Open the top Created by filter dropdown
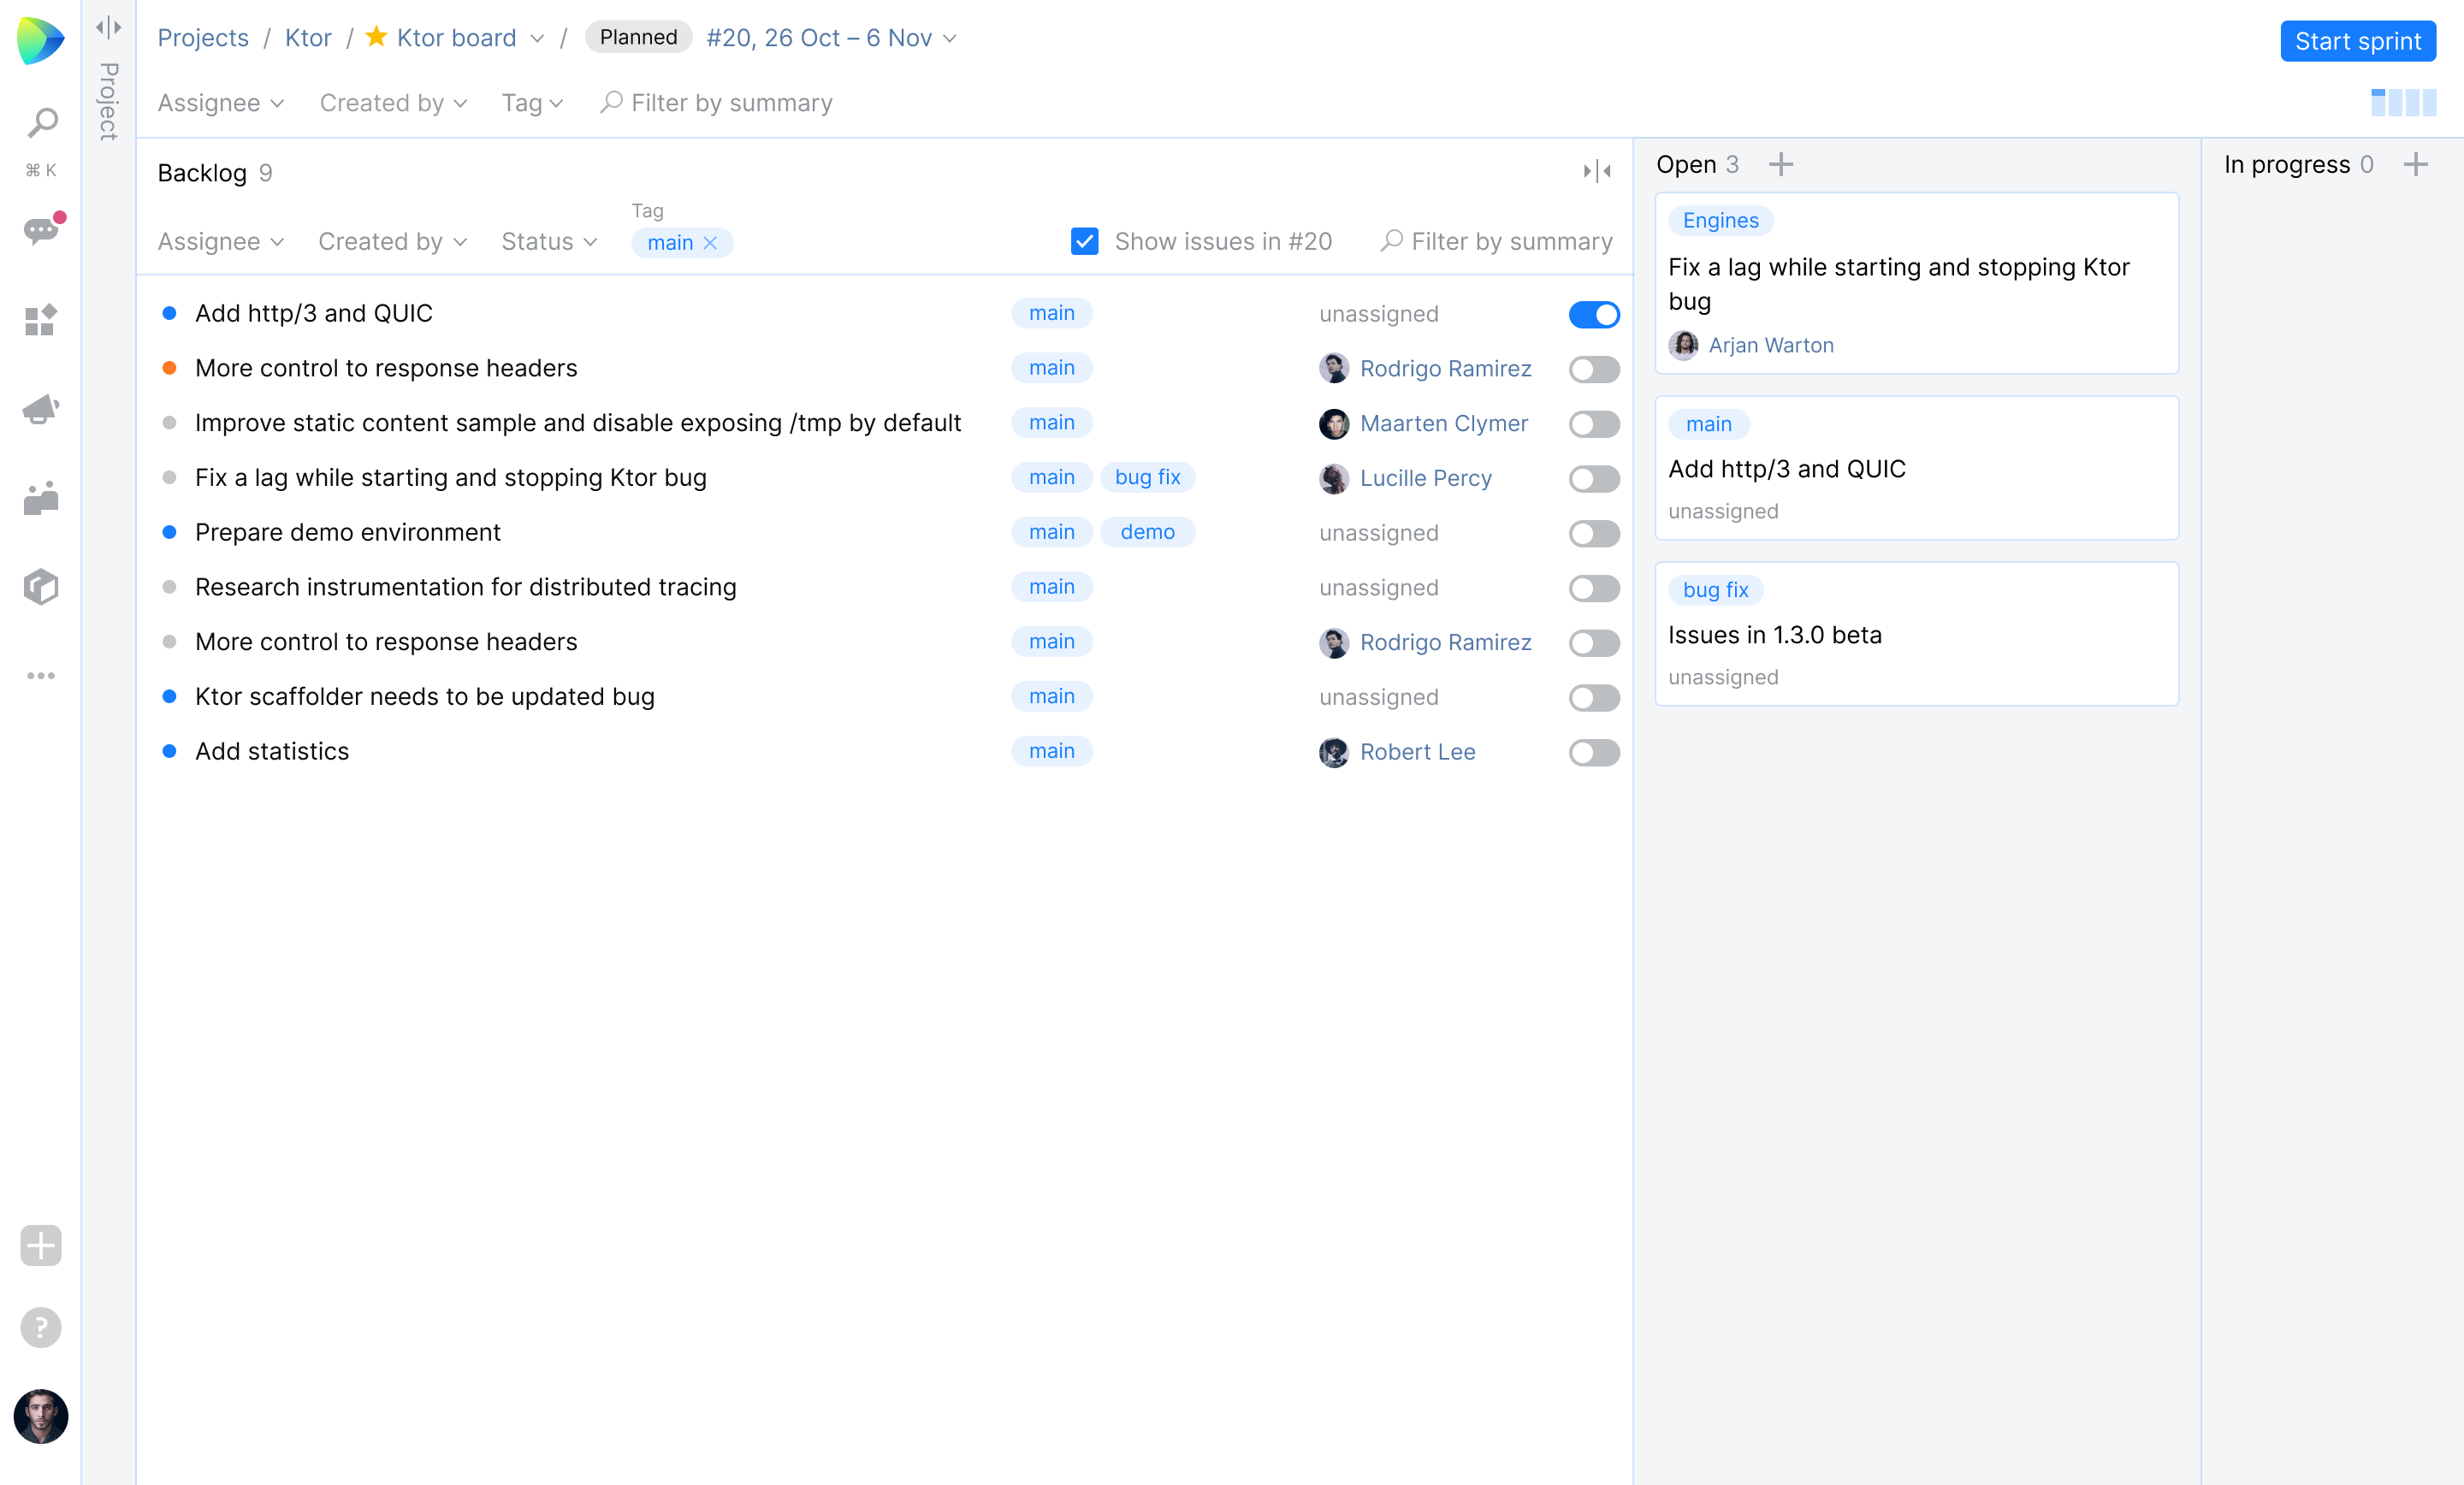This screenshot has width=2464, height=1485. click(x=393, y=103)
